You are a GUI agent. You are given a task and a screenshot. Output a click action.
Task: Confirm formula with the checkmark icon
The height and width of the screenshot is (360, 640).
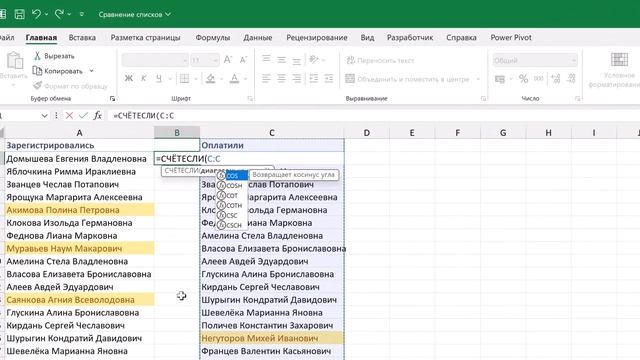pyautogui.click(x=83, y=116)
